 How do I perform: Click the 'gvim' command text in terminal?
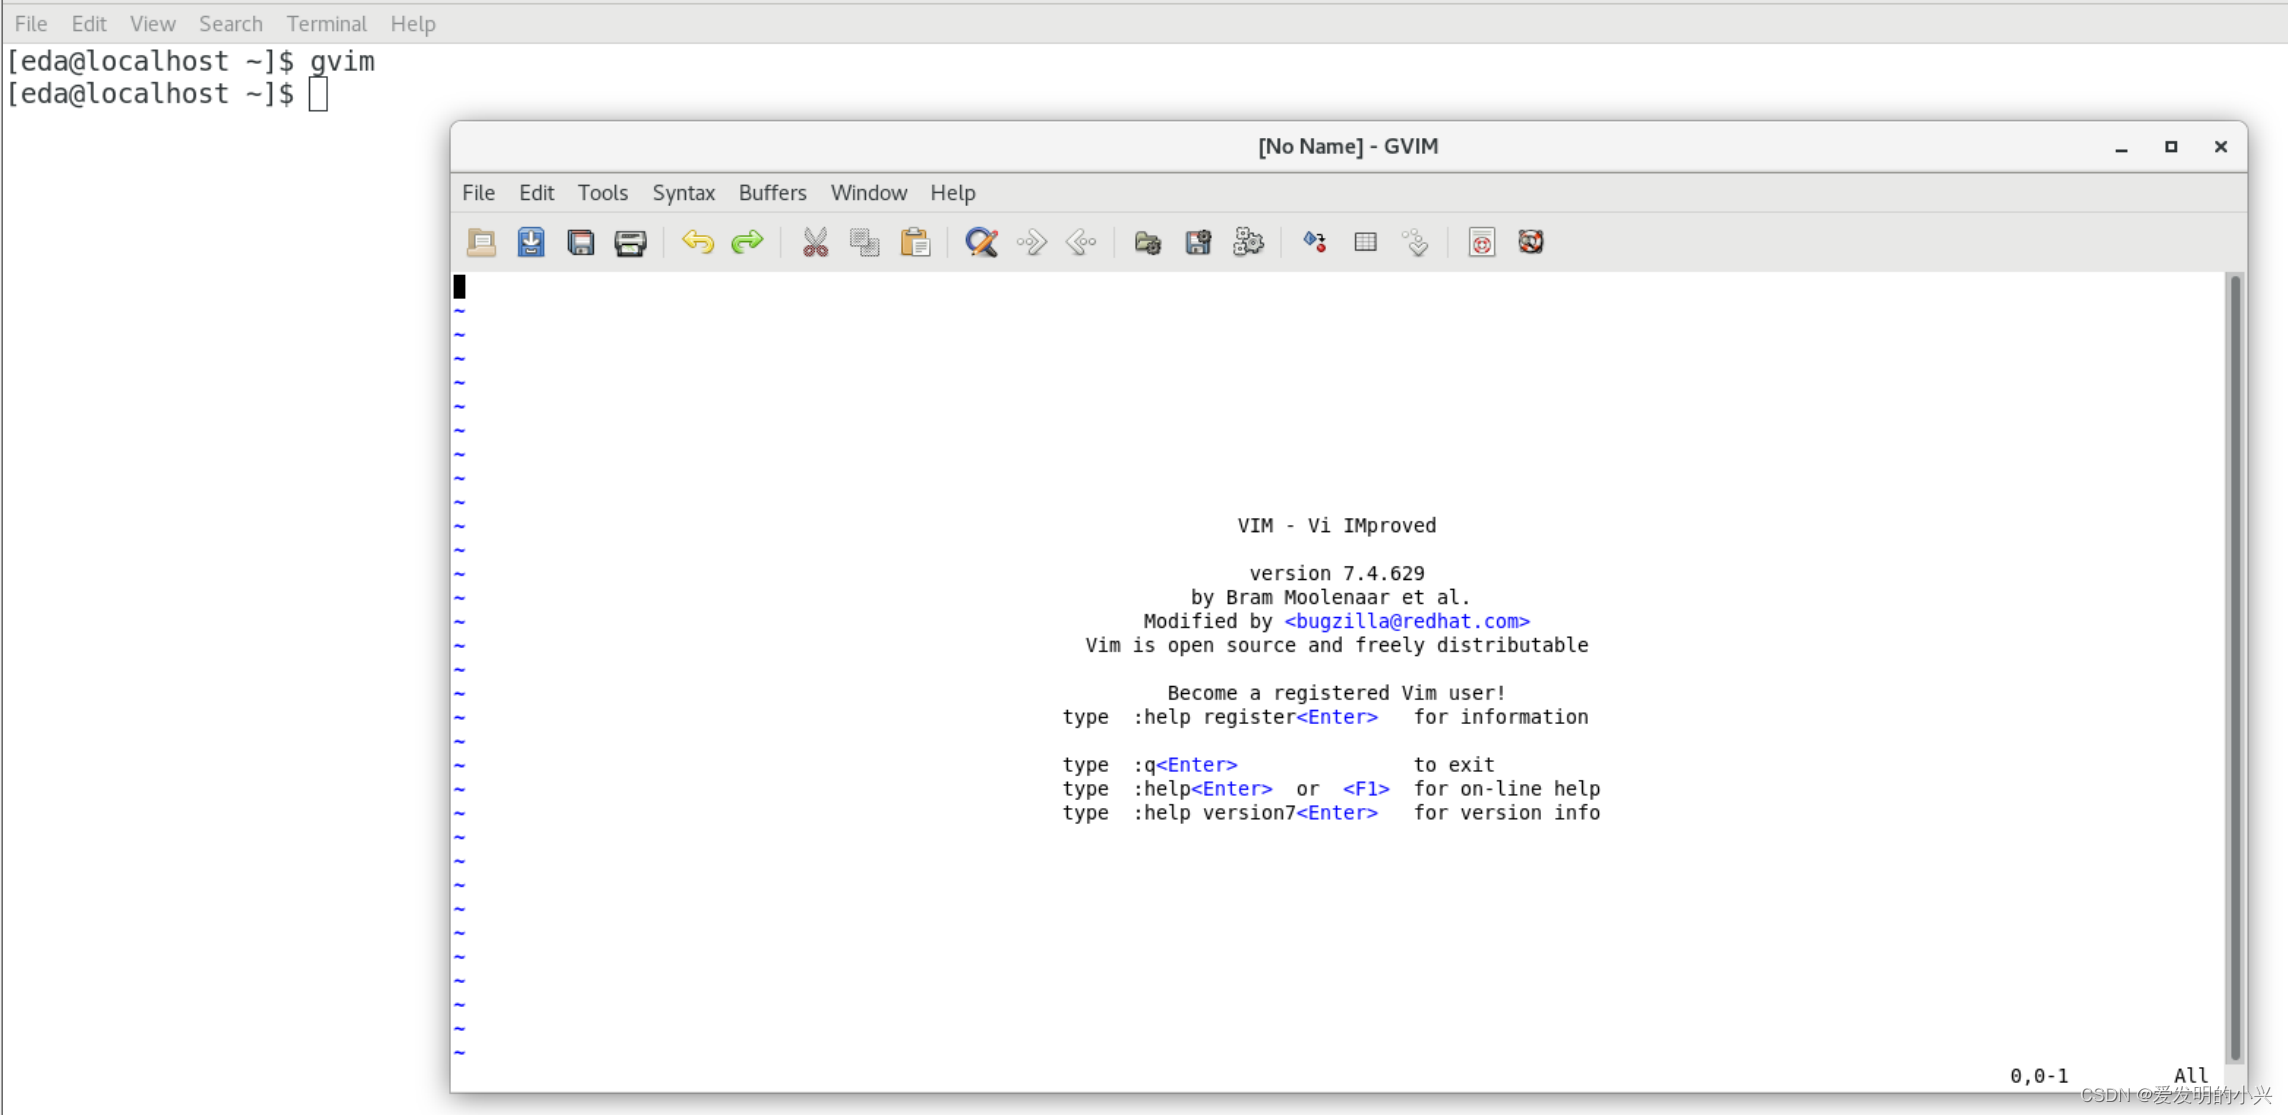(x=342, y=61)
